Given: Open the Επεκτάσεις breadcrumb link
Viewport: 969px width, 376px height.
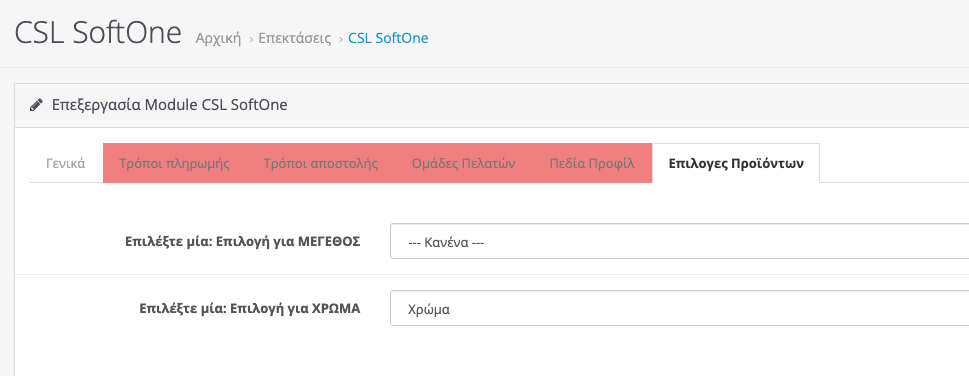Looking at the screenshot, I should pos(295,38).
